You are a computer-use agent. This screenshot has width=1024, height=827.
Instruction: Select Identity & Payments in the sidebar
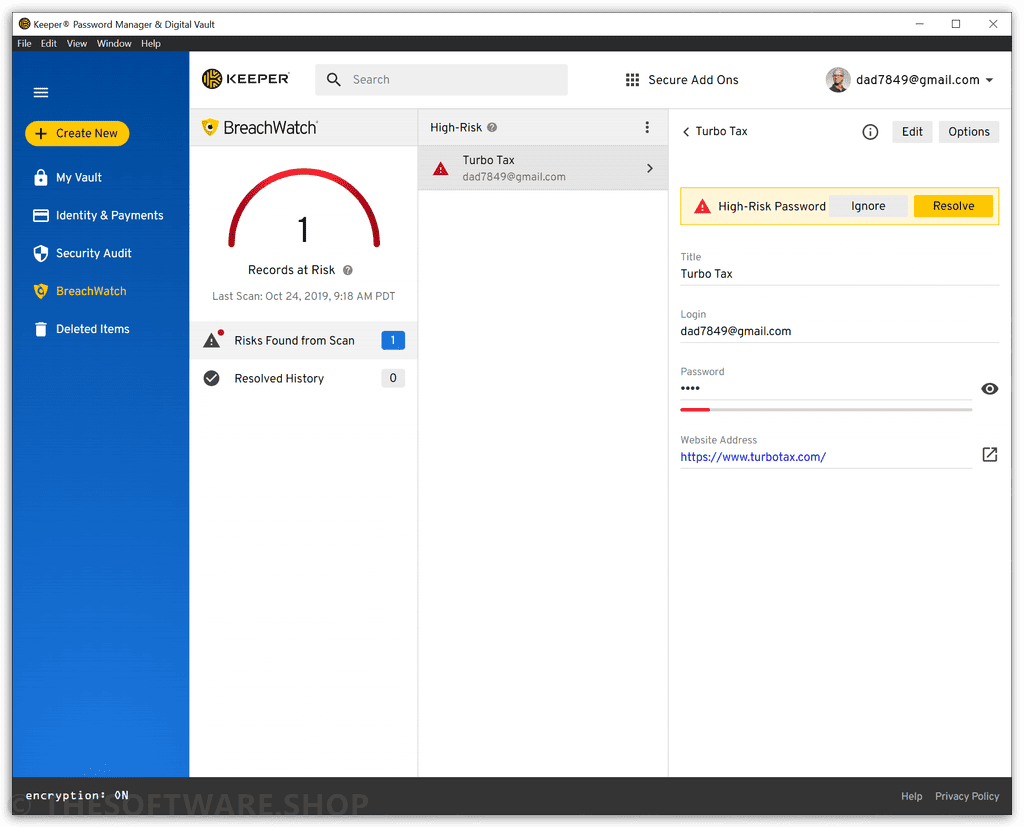pos(101,216)
